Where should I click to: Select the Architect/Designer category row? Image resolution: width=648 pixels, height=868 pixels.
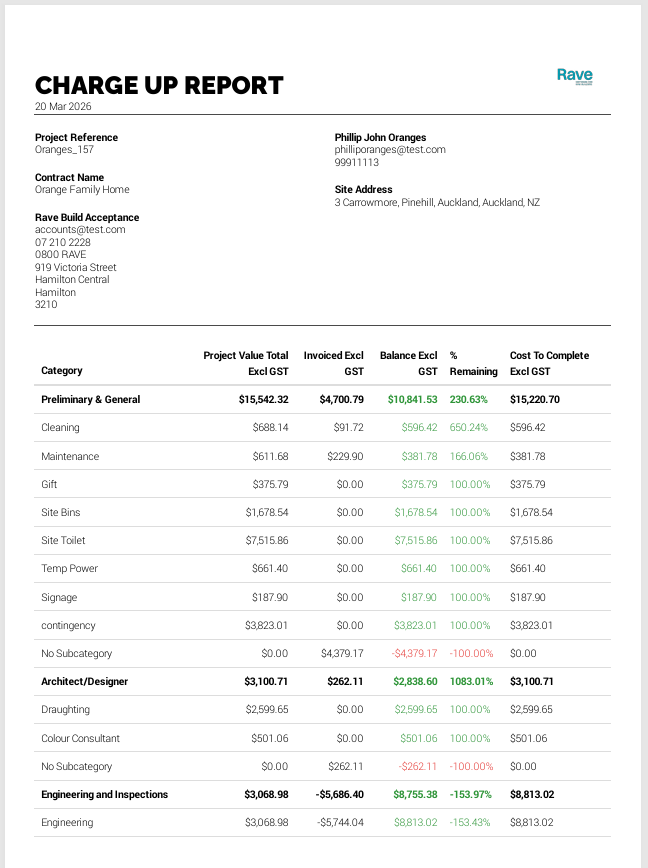(x=85, y=682)
